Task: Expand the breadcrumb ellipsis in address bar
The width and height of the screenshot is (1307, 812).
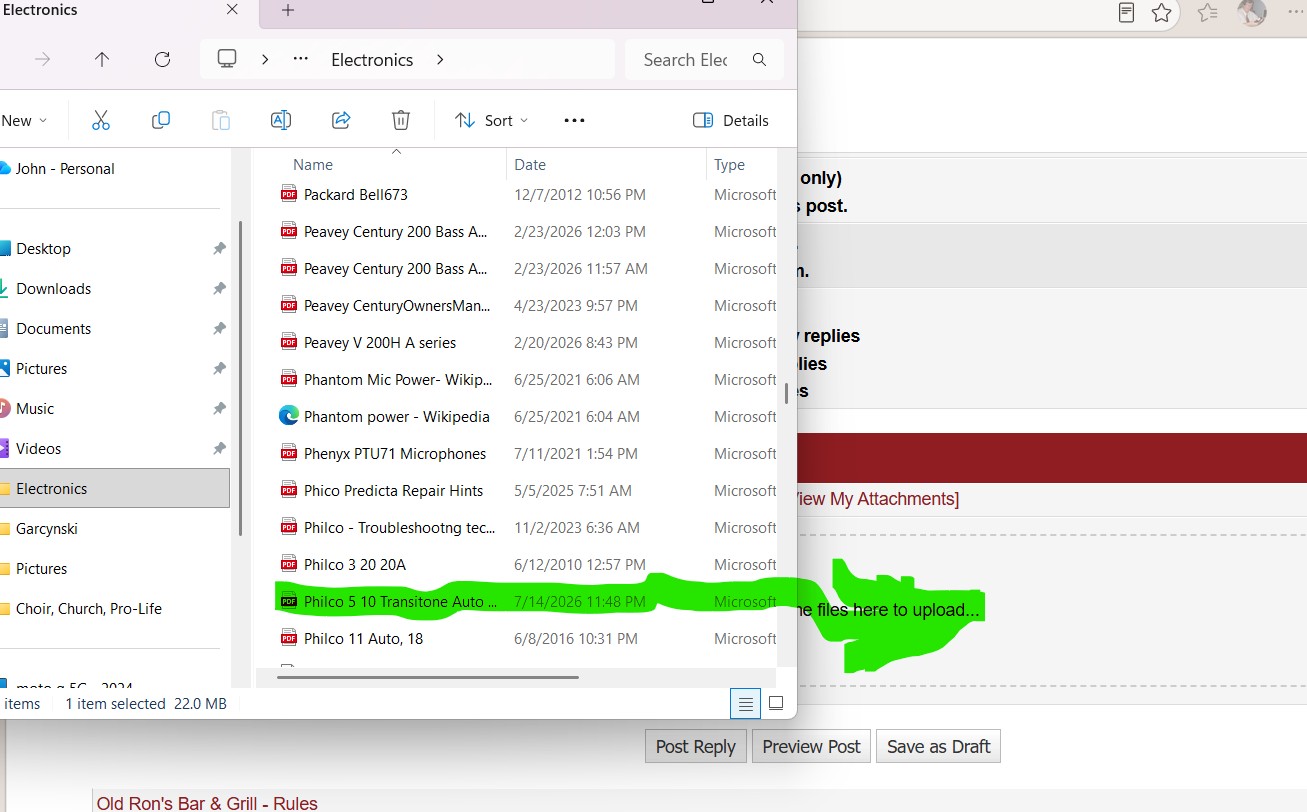Action: pos(301,60)
